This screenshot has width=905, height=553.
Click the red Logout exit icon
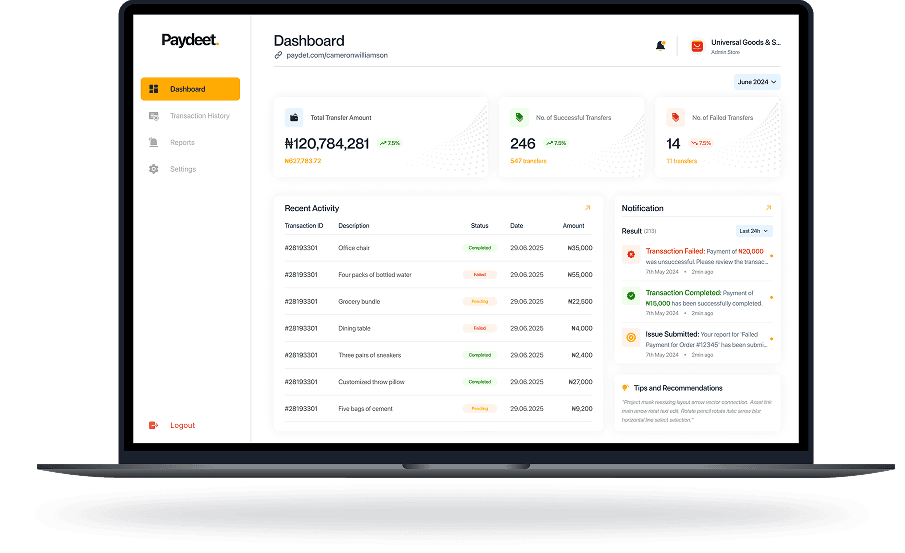tap(154, 425)
